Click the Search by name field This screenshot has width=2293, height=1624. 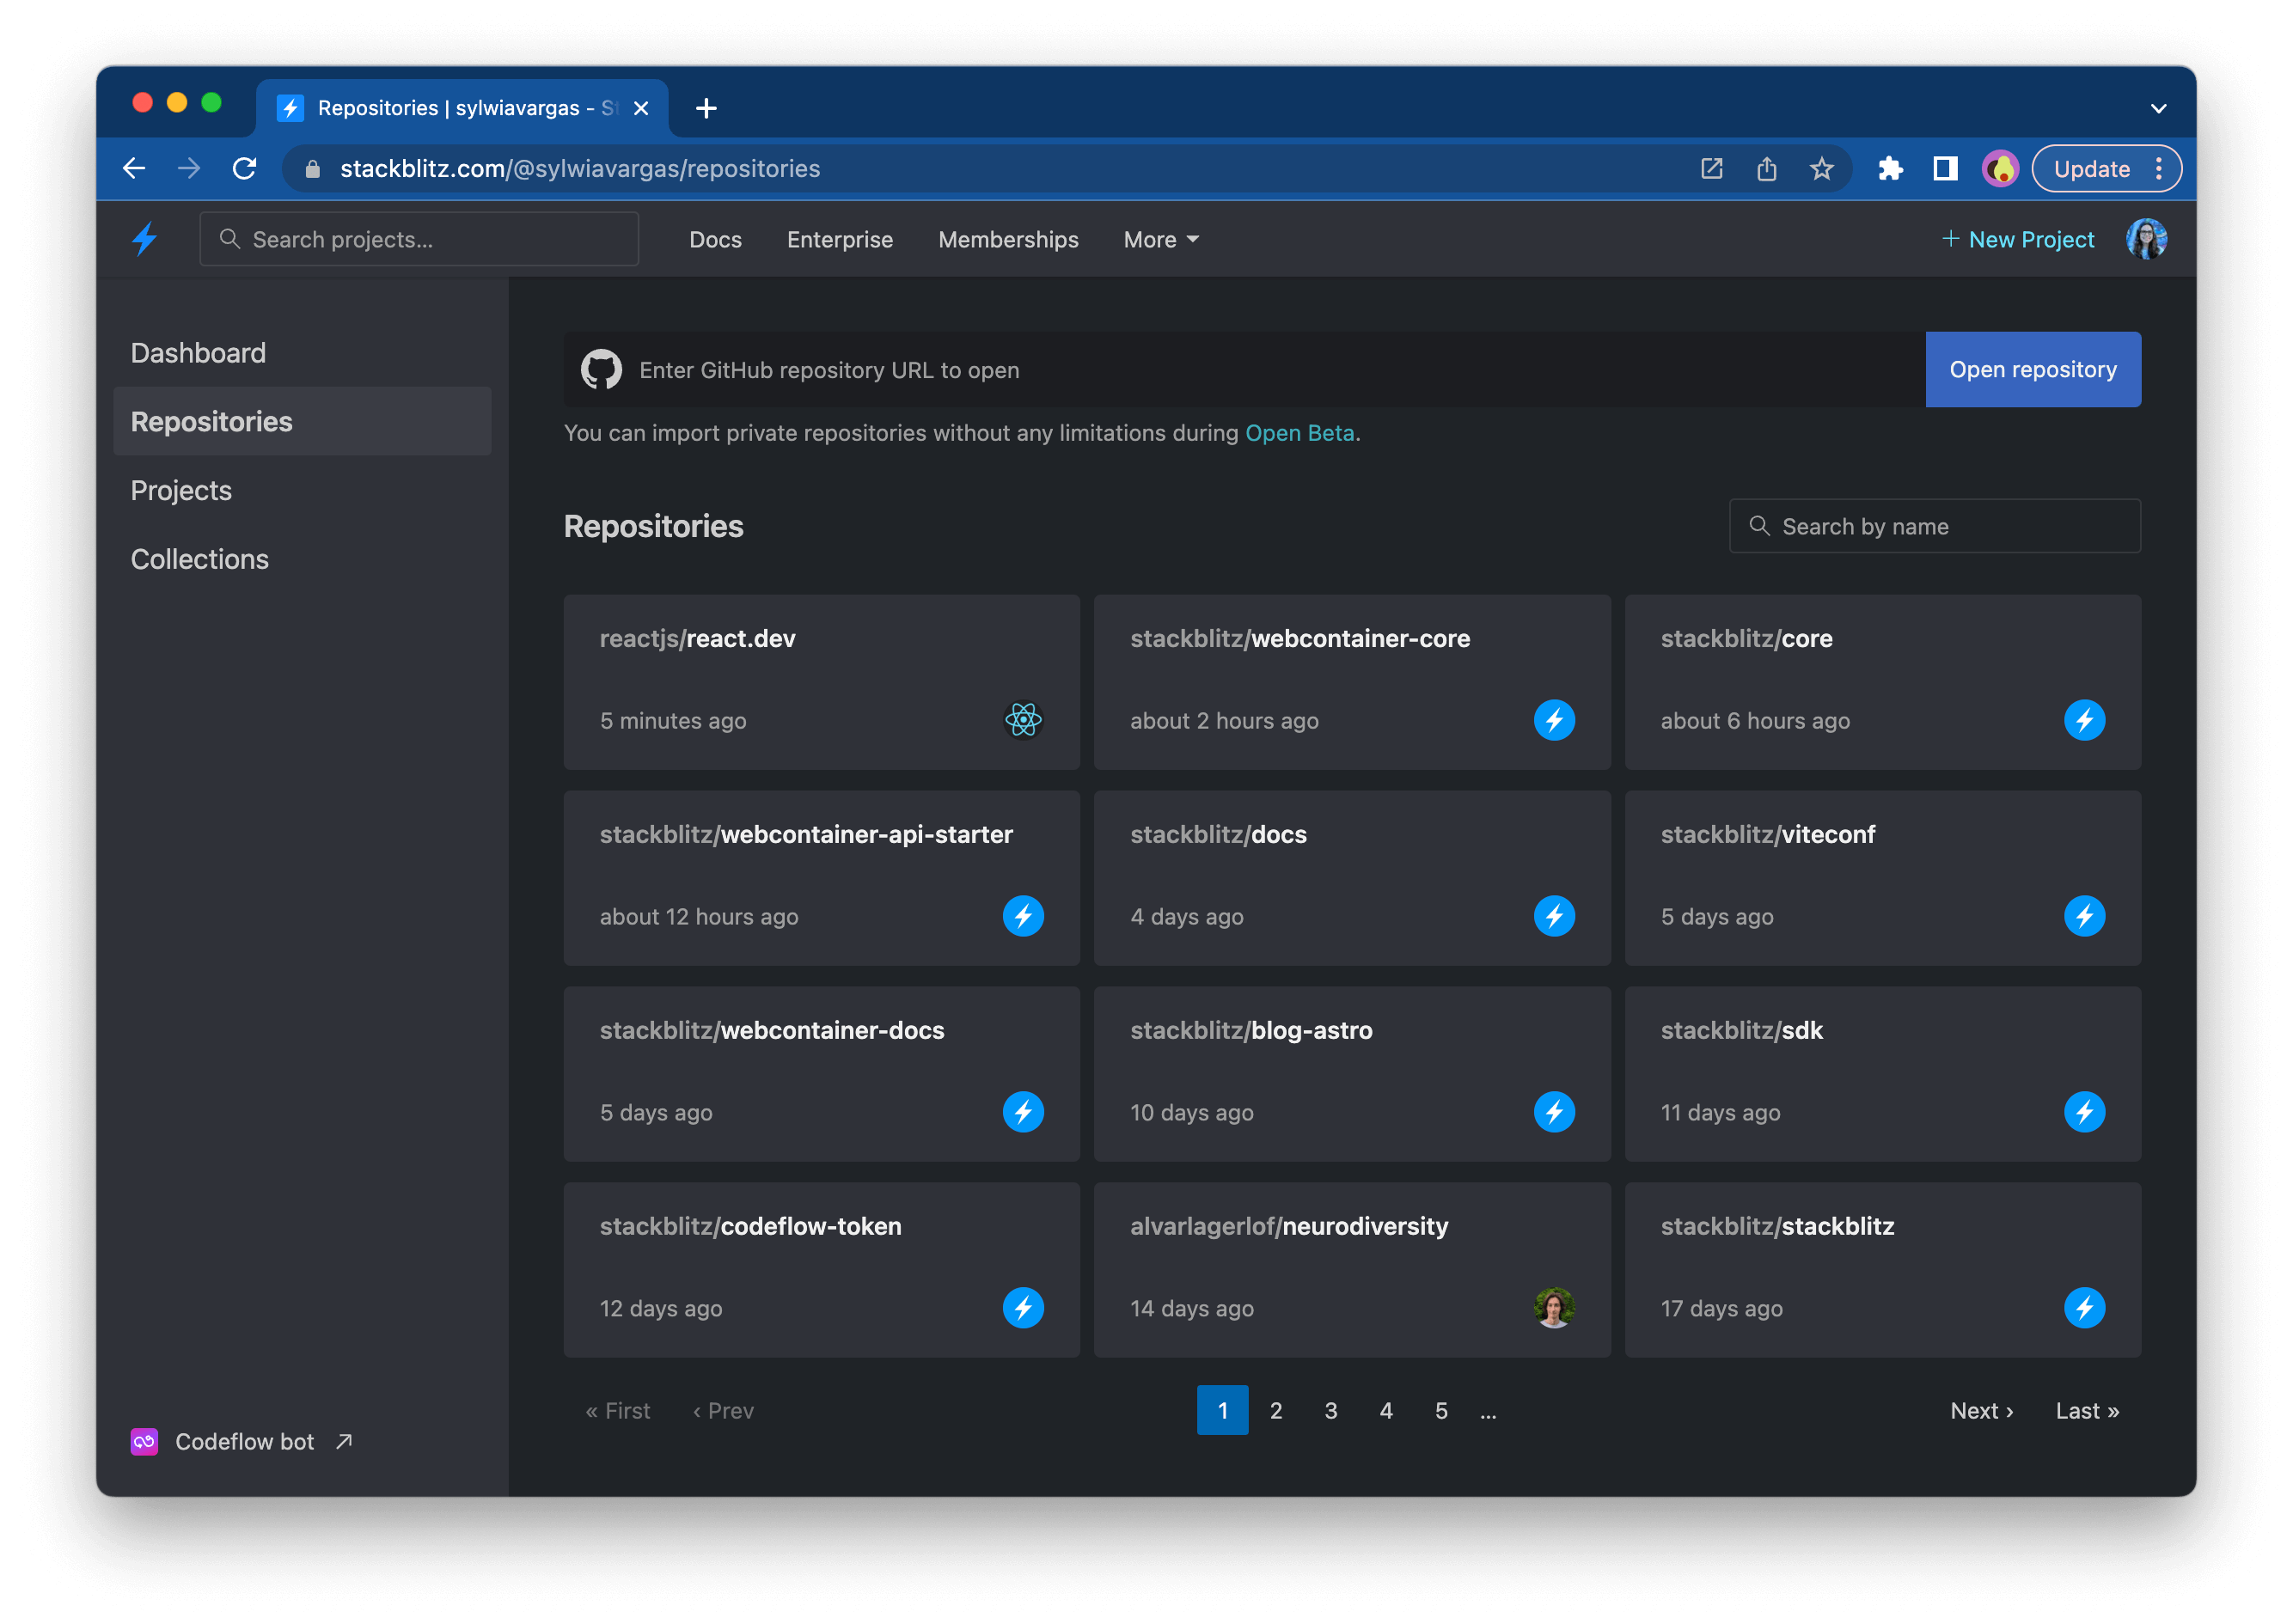(1934, 526)
